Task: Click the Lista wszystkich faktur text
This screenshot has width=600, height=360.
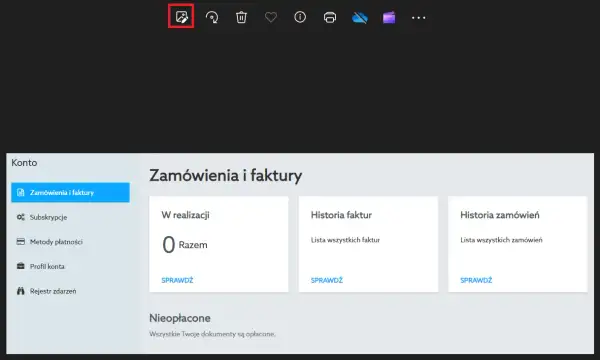Action: click(345, 240)
